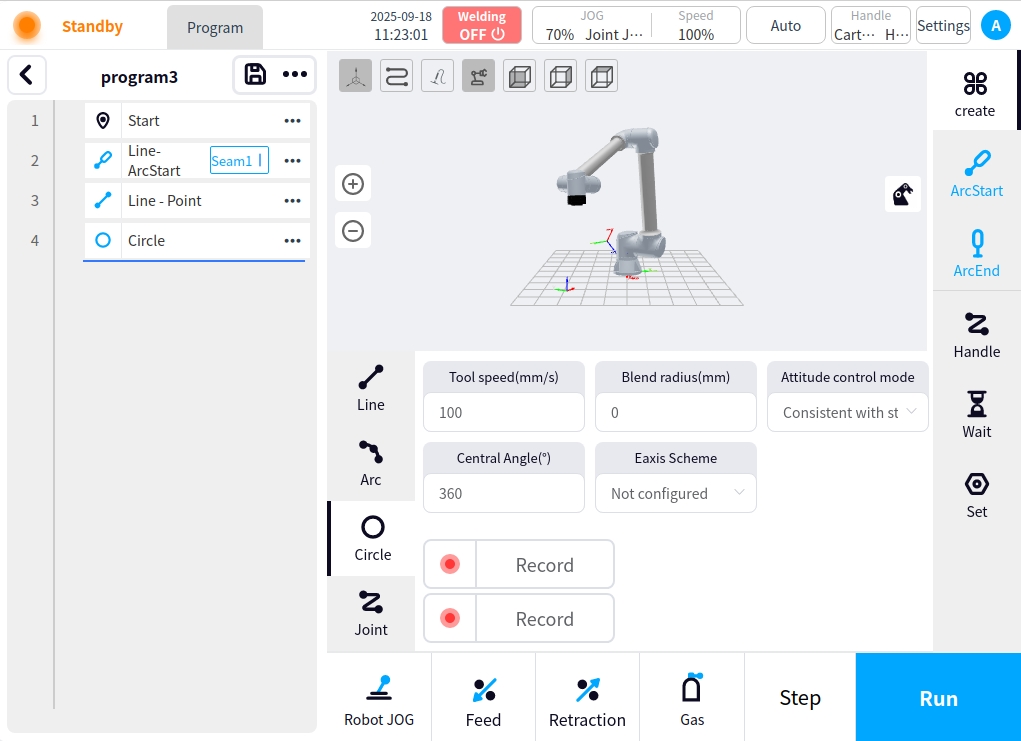
Task: Click the Step button
Action: [x=799, y=698]
